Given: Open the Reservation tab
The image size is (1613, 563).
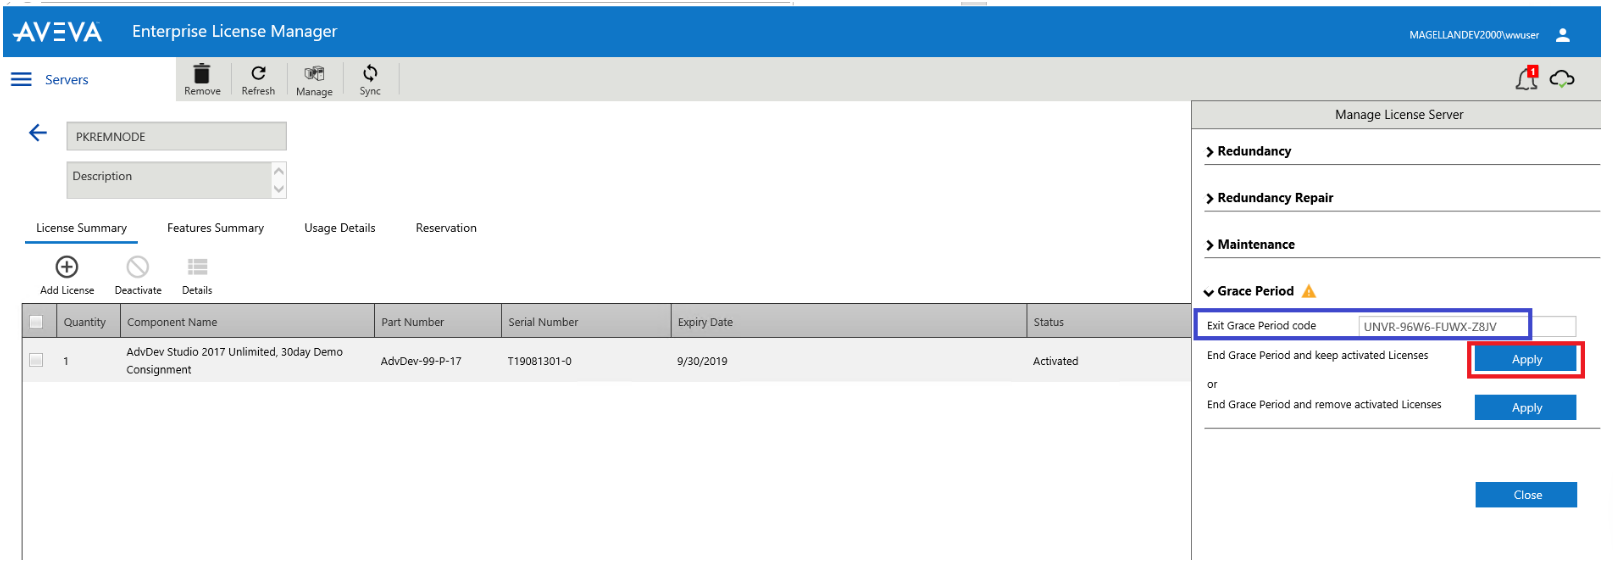Looking at the screenshot, I should [446, 228].
